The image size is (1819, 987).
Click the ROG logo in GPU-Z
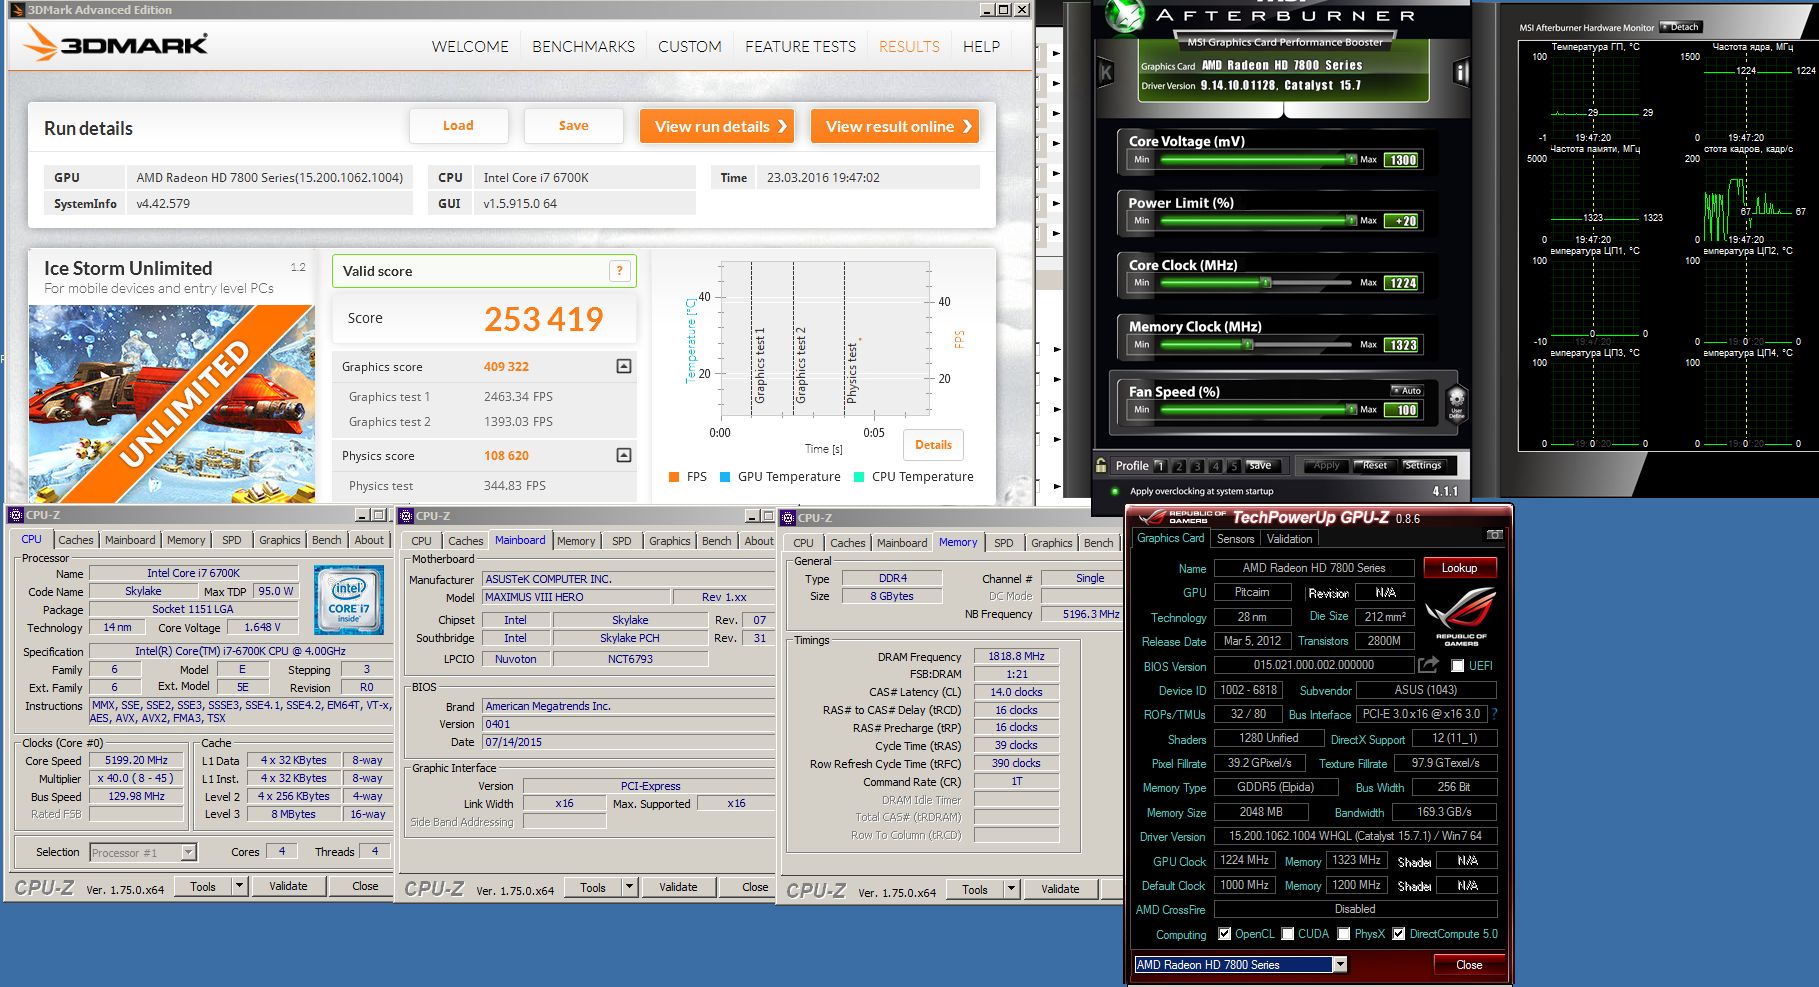[x=1461, y=617]
